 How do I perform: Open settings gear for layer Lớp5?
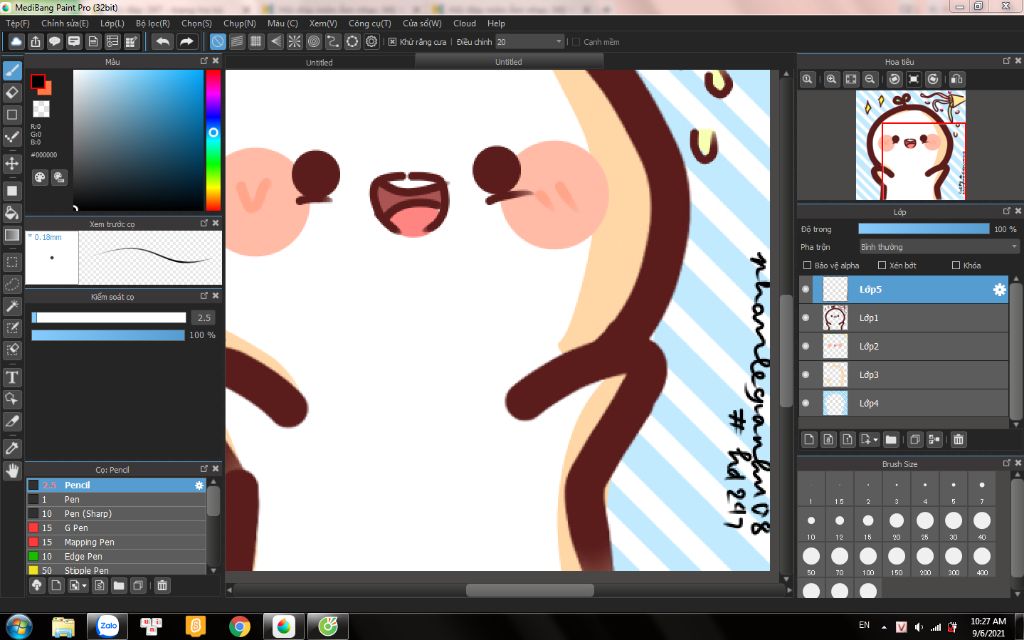click(998, 290)
